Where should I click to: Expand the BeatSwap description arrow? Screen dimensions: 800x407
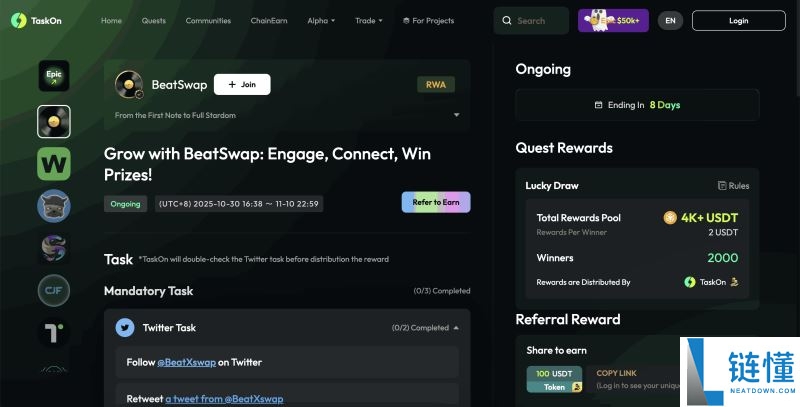[457, 115]
